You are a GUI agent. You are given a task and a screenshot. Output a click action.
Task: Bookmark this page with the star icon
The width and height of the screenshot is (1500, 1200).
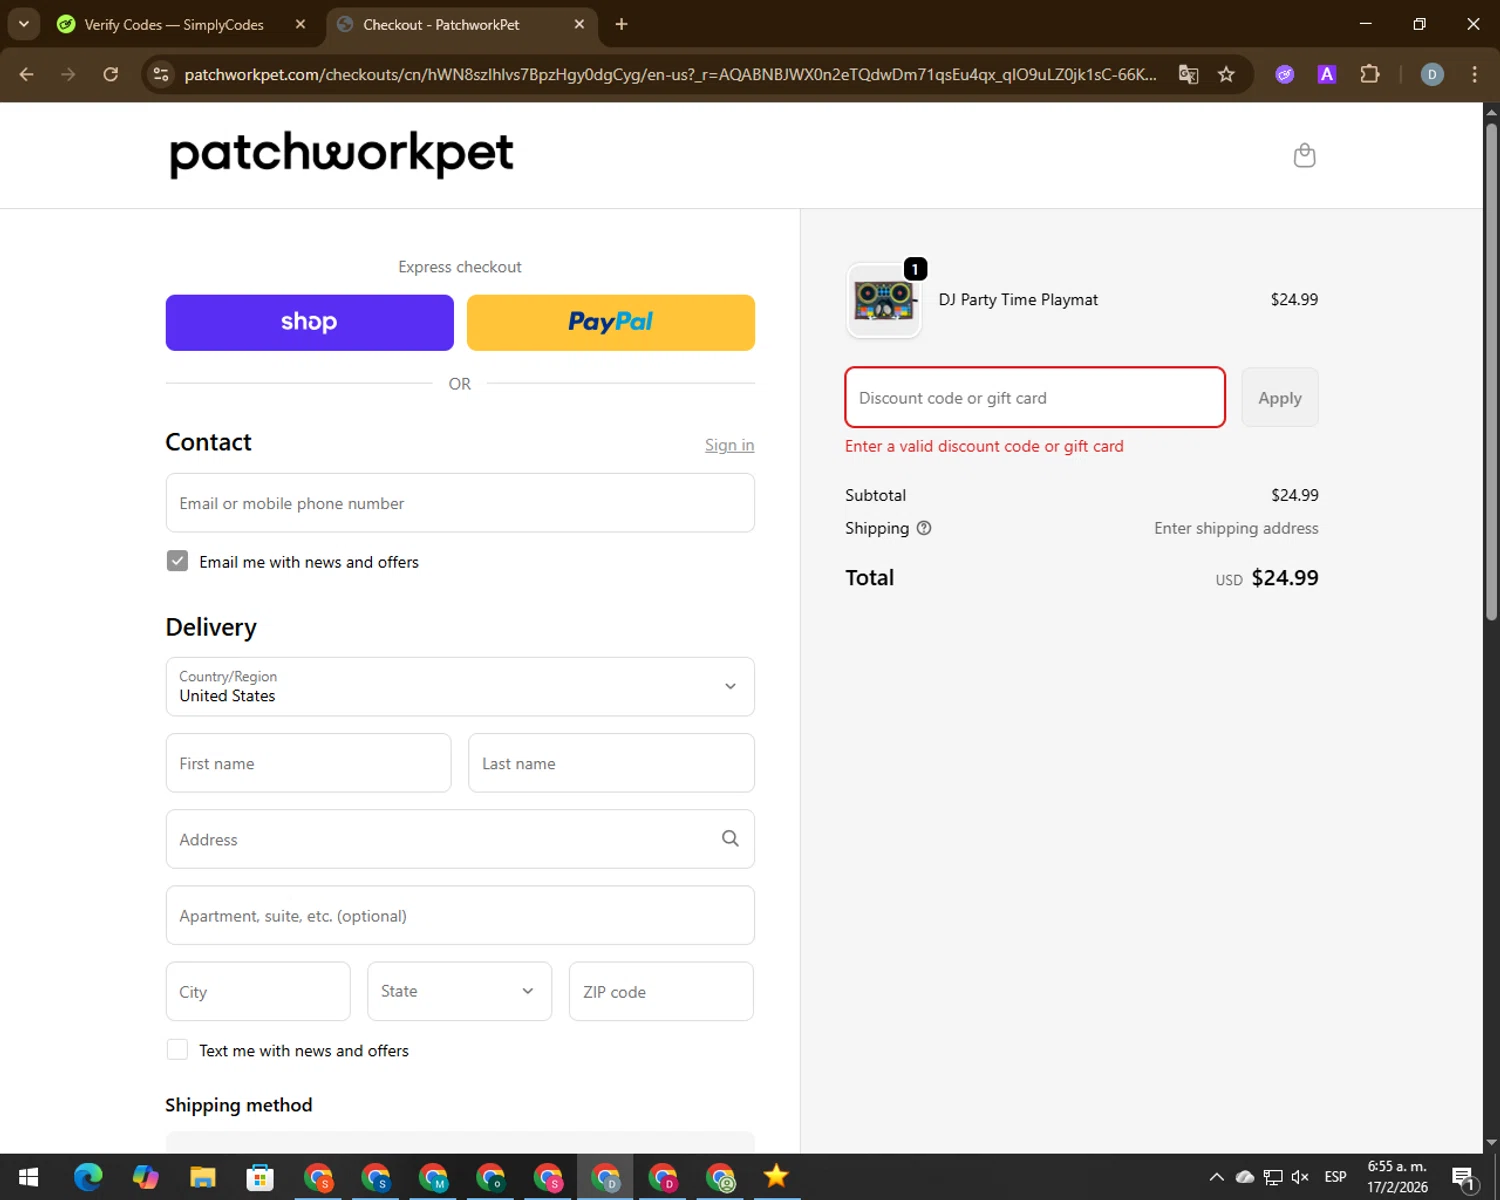(x=1226, y=74)
